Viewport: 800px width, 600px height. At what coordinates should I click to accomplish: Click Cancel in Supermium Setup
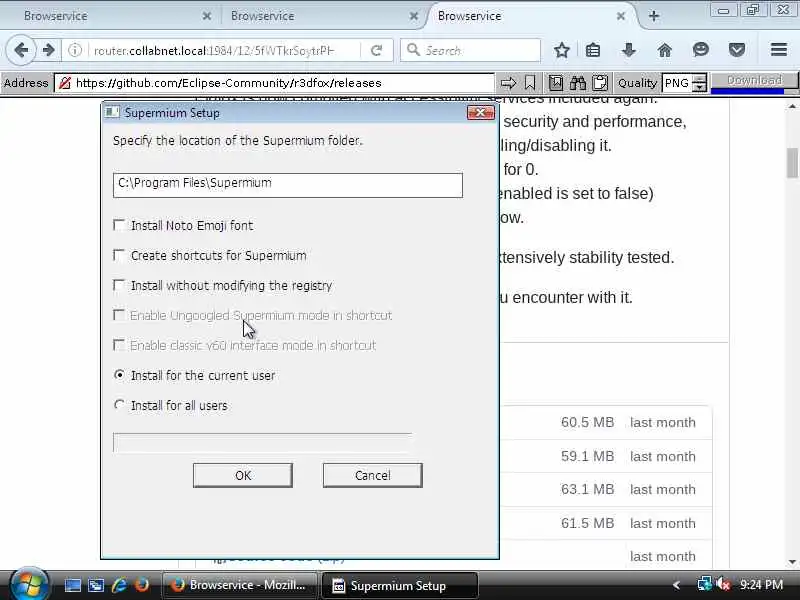point(372,475)
